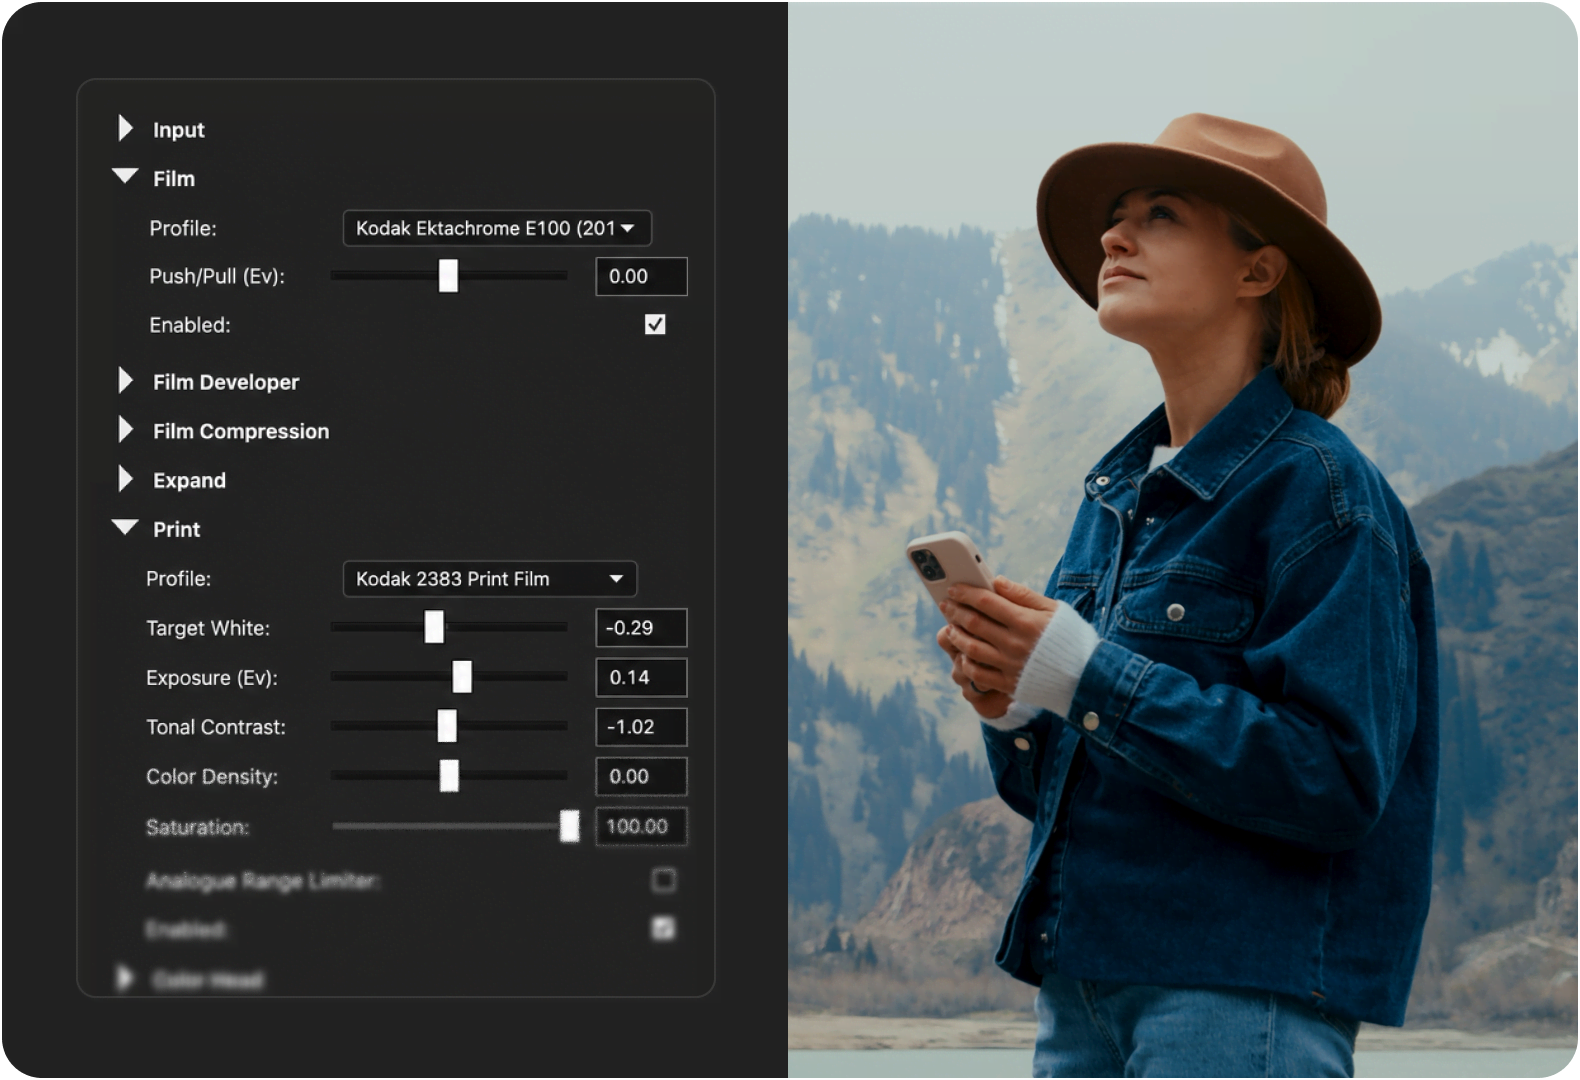Click the Film Compression label
Screen dimensions: 1580x1080
tap(241, 431)
